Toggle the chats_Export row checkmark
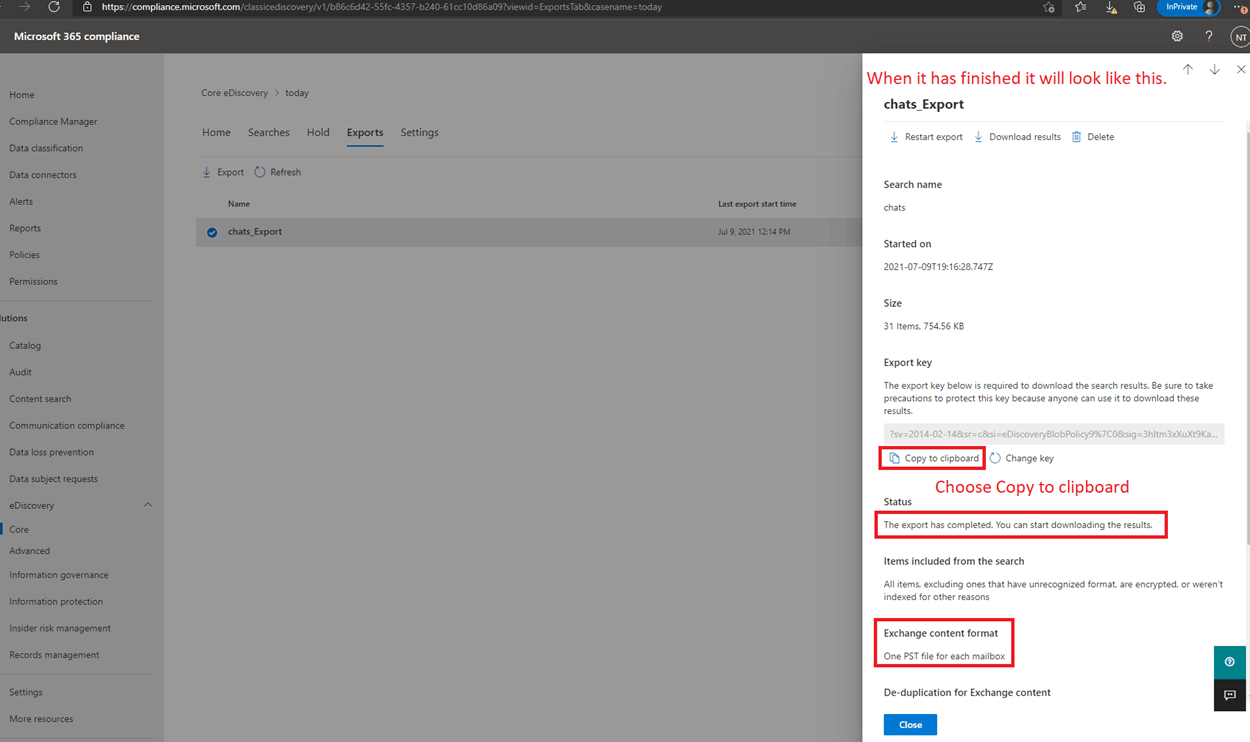This screenshot has height=742, width=1250. click(x=212, y=232)
